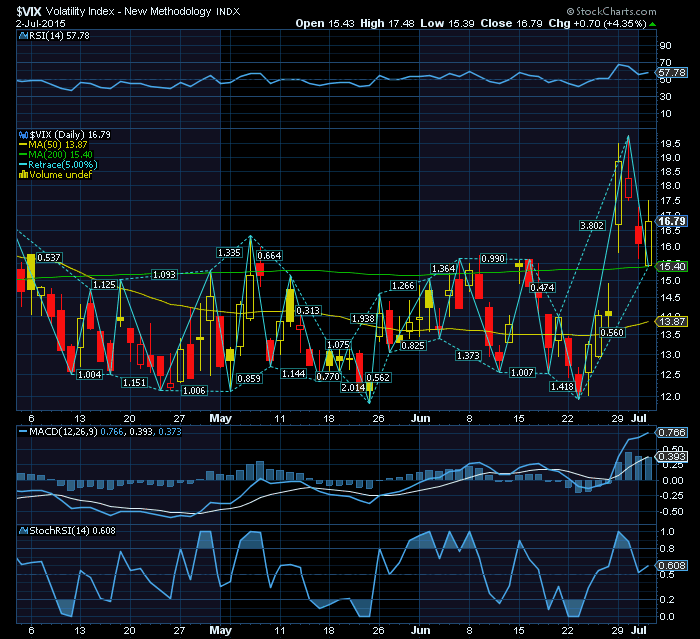Click the MA(50) yellow line swatch

pos(23,145)
